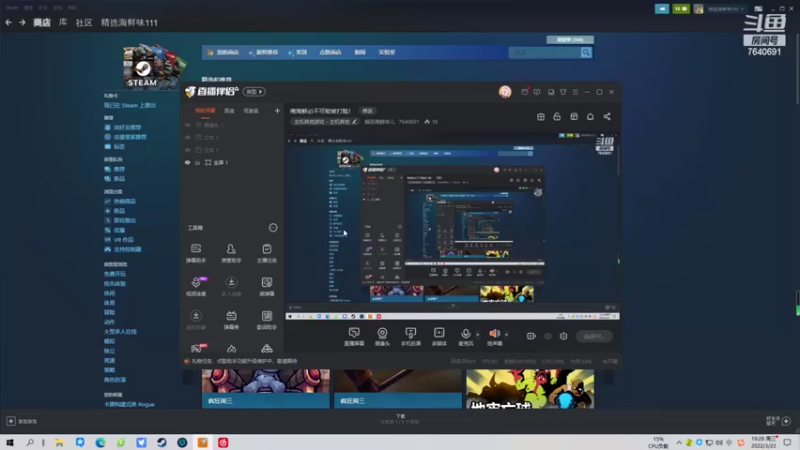Open the bell notification icon in stream header
Screen dimensions: 800x450
tap(590, 117)
